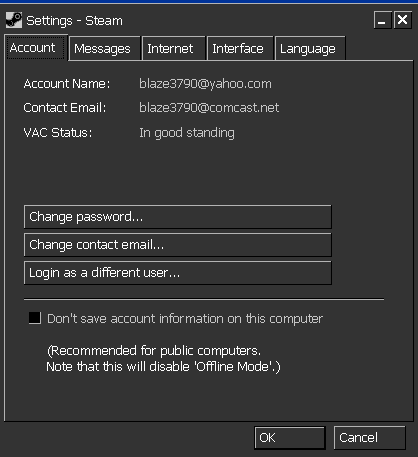Image resolution: width=418 pixels, height=457 pixels.
Task: Click the Steam logo icon in title bar
Action: (14, 20)
